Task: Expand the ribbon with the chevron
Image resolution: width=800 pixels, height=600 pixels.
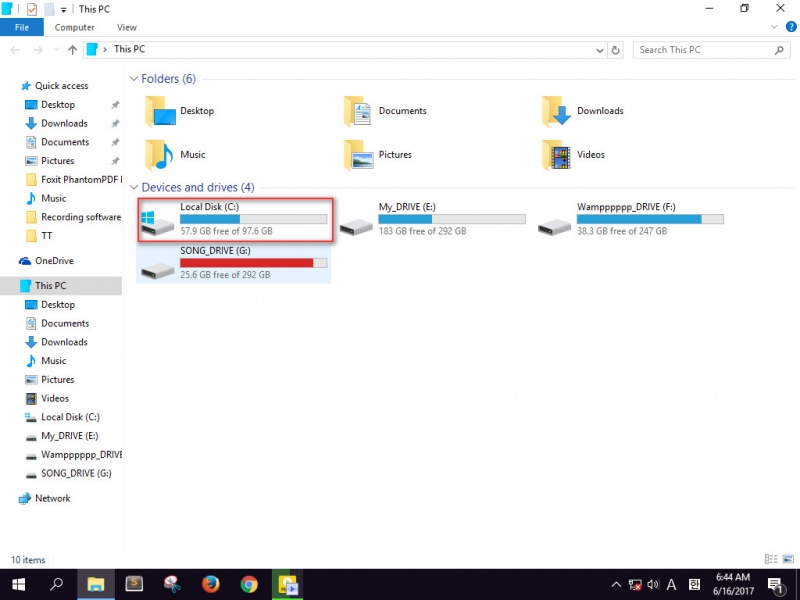Action: coord(774,27)
